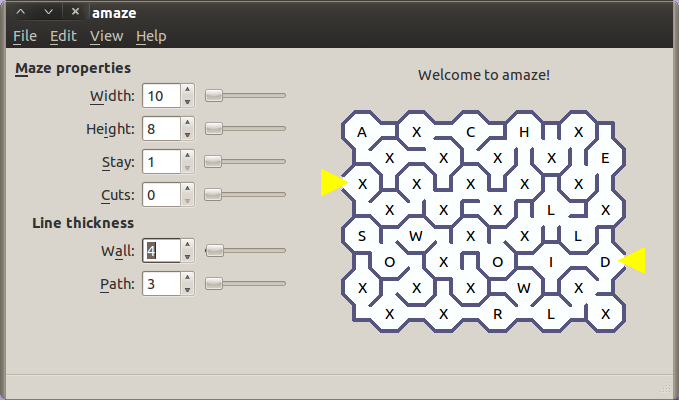Click the Width slider handle
This screenshot has height=400, width=679.
pyautogui.click(x=213, y=96)
